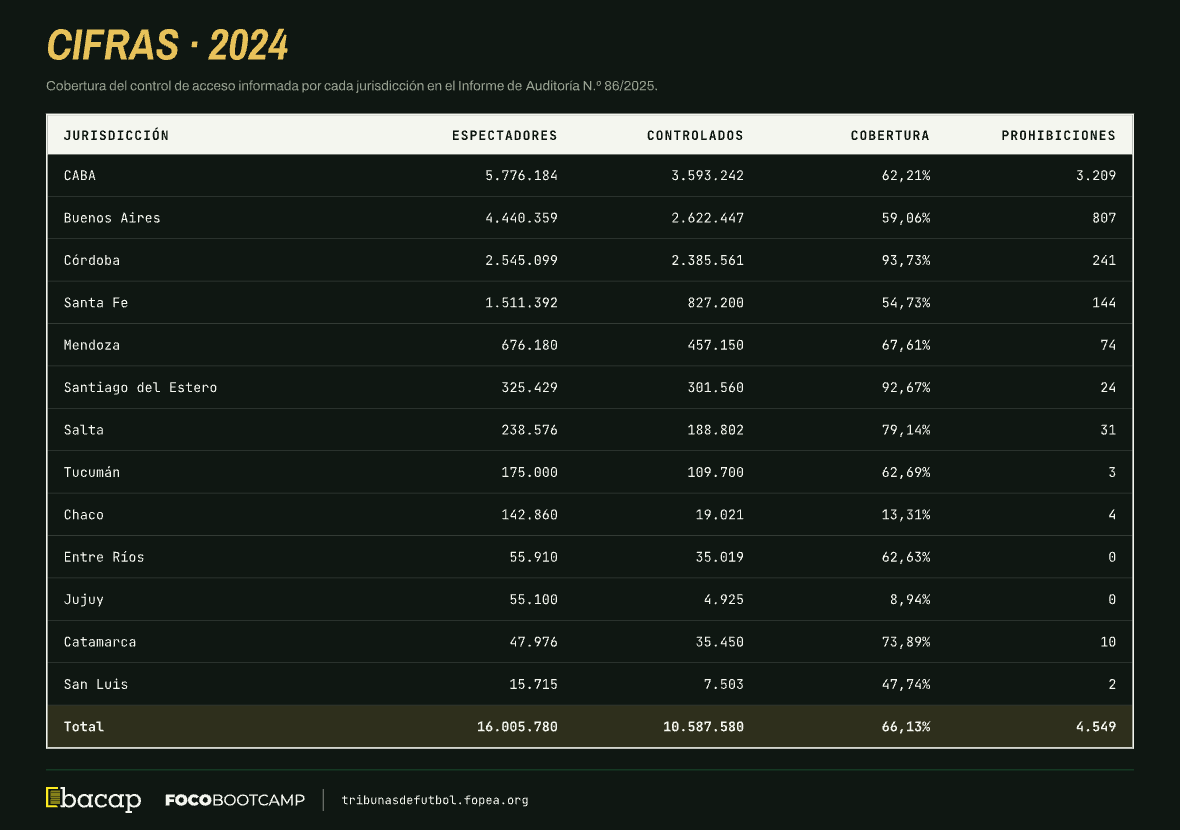Viewport: 1180px width, 830px height.
Task: Select the Catamarca jurisdiction cell
Action: pos(100,642)
